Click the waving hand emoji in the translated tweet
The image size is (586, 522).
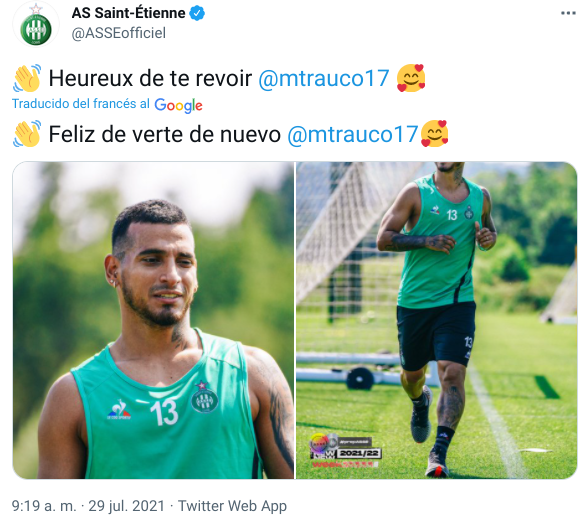coord(27,134)
